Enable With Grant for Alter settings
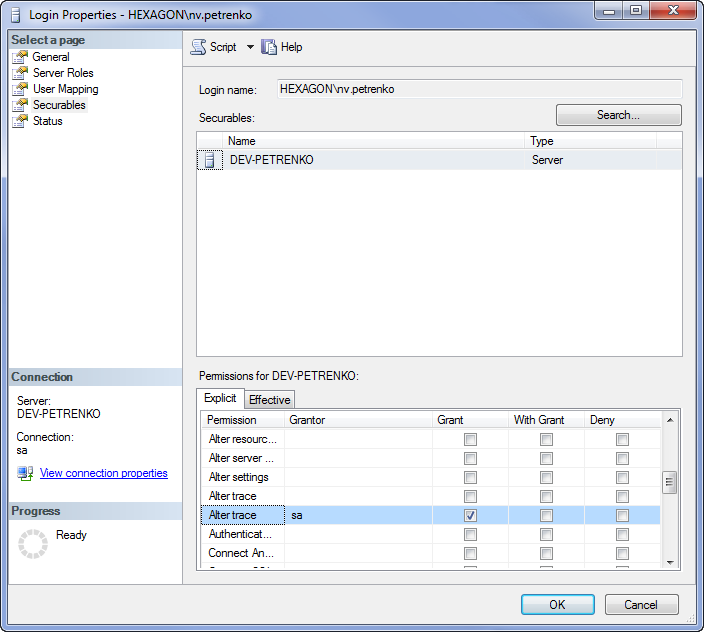Screen dimensions: 704x632 546,477
